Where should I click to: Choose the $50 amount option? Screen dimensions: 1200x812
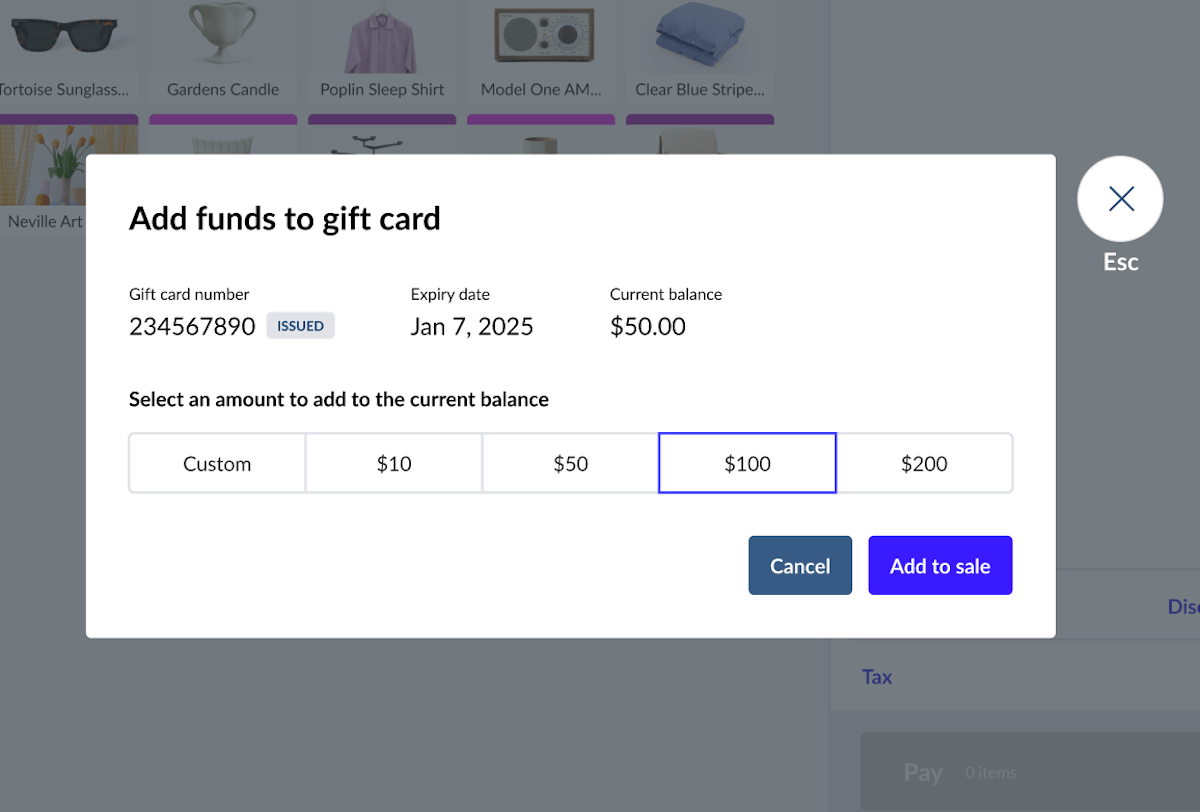[571, 464]
